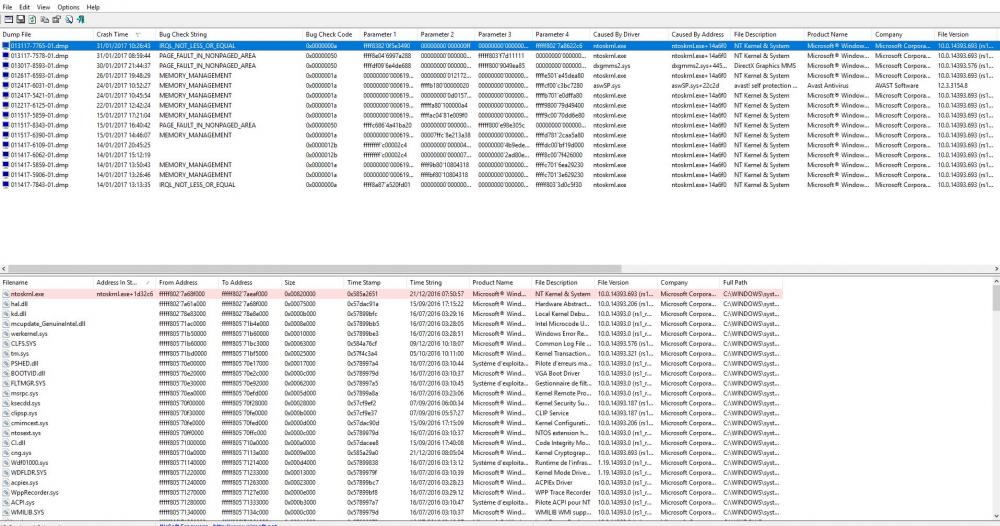The width and height of the screenshot is (1000, 526).
Task: Click the Copy selected items toolbar icon
Action: coord(43,19)
